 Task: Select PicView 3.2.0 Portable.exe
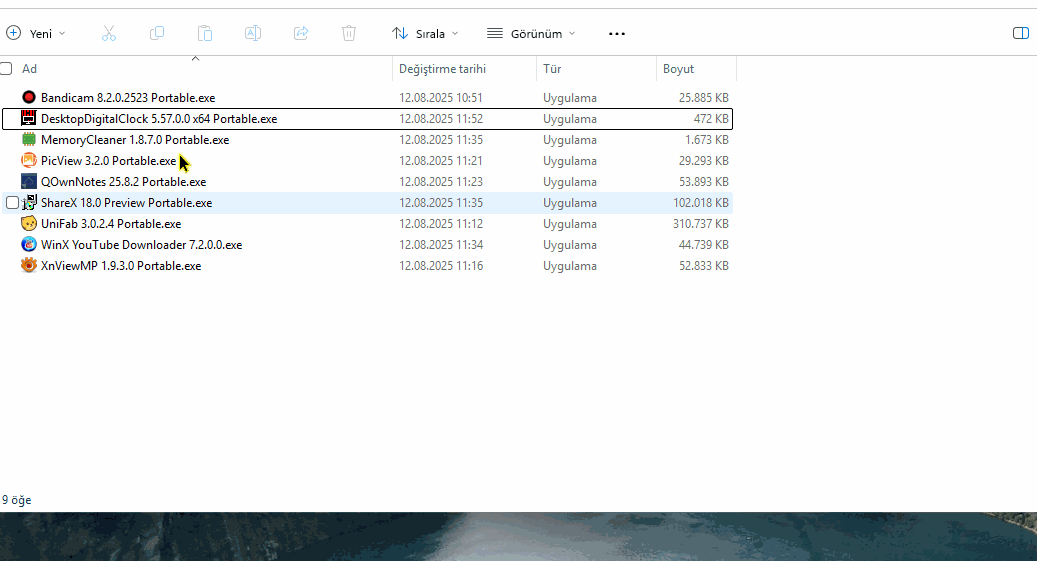pyautogui.click(x=108, y=161)
